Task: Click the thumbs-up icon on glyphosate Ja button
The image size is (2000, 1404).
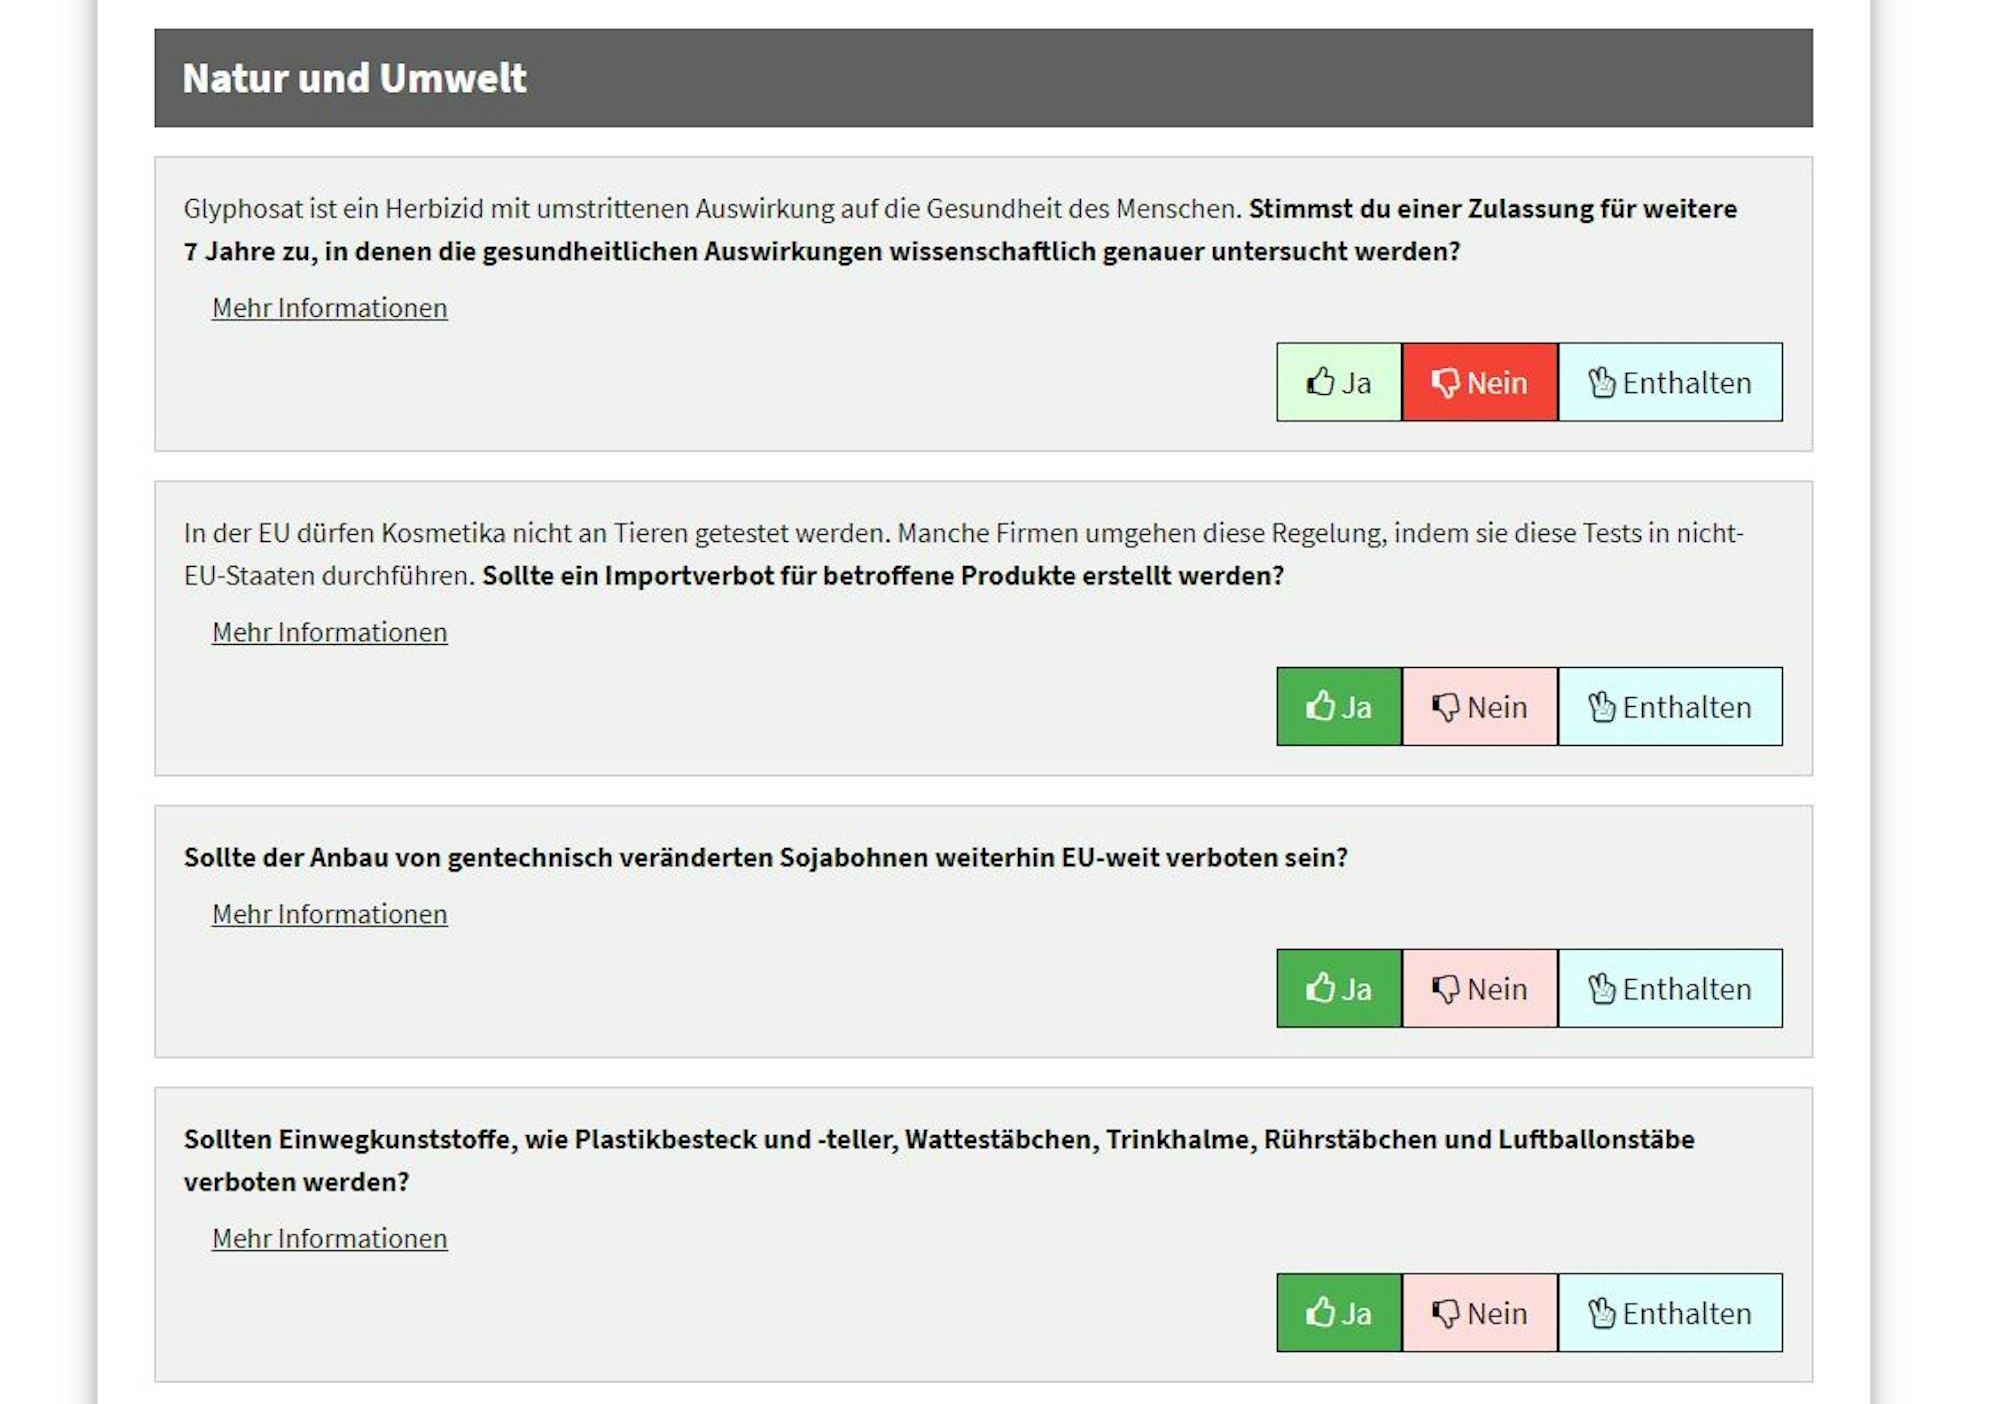Action: click(1319, 381)
